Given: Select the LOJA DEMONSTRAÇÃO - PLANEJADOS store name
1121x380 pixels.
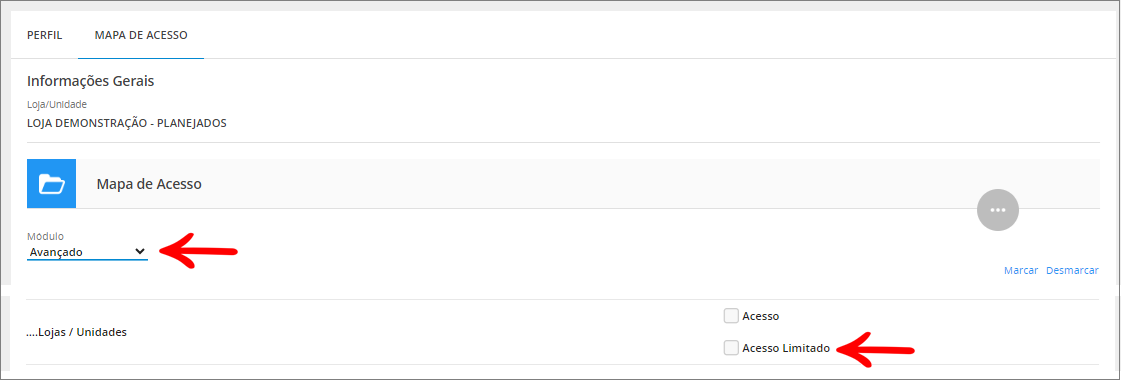Looking at the screenshot, I should click(127, 123).
